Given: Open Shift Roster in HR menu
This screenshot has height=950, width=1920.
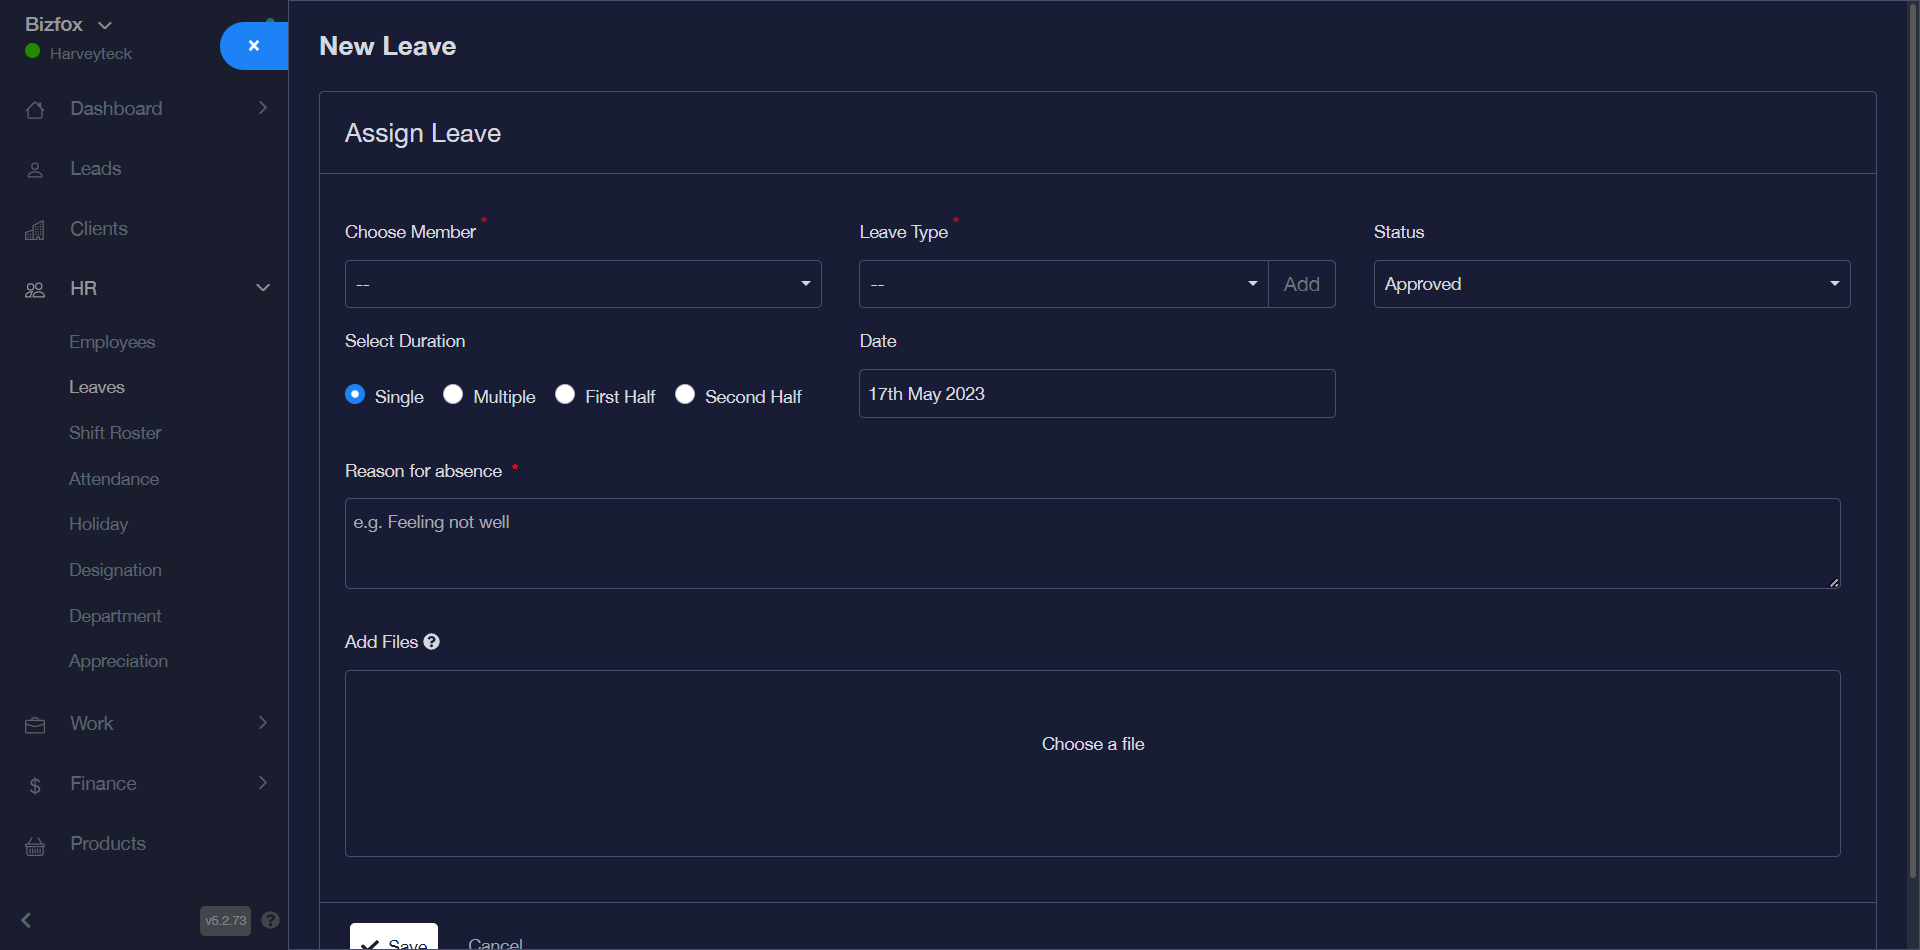Looking at the screenshot, I should coord(115,433).
